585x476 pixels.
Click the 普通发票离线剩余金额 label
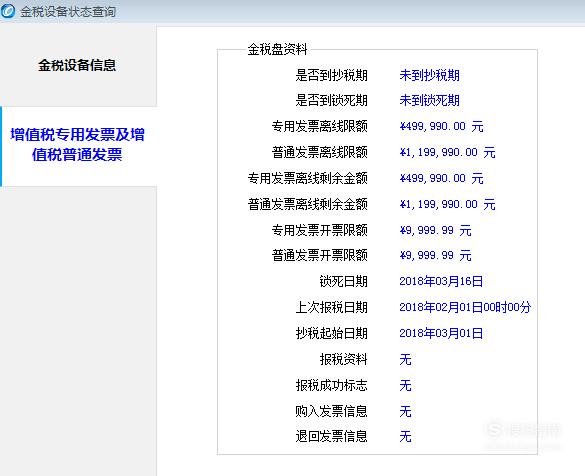(x=307, y=204)
